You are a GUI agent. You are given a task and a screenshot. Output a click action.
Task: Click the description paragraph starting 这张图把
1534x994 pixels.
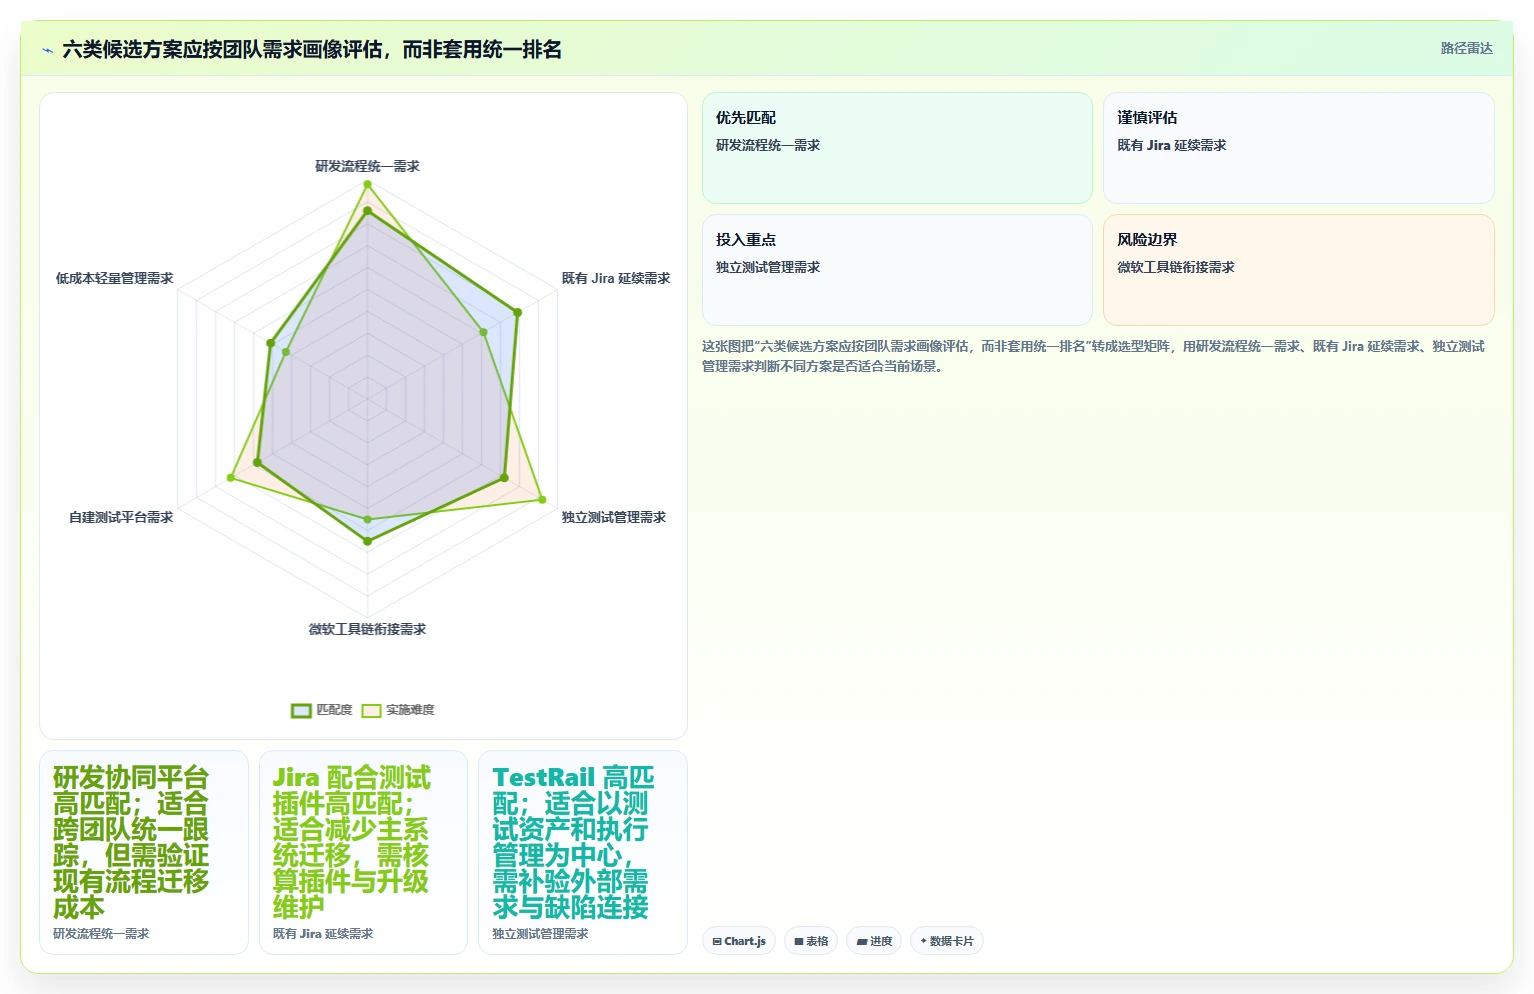click(x=1093, y=356)
